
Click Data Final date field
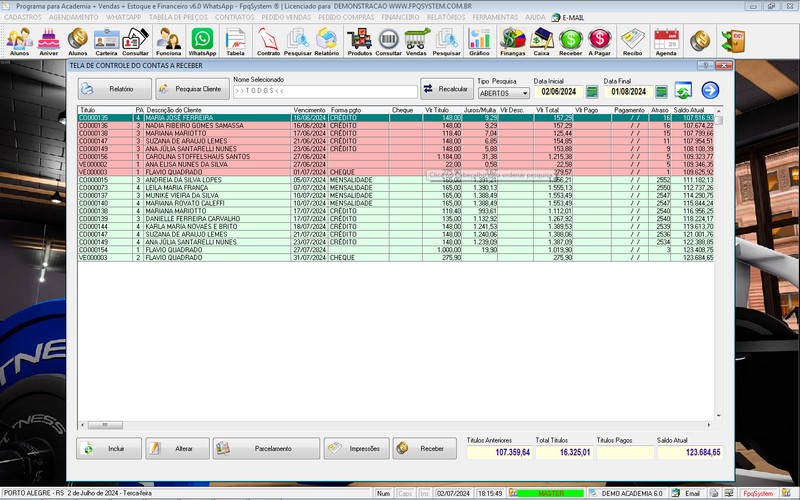pyautogui.click(x=629, y=92)
